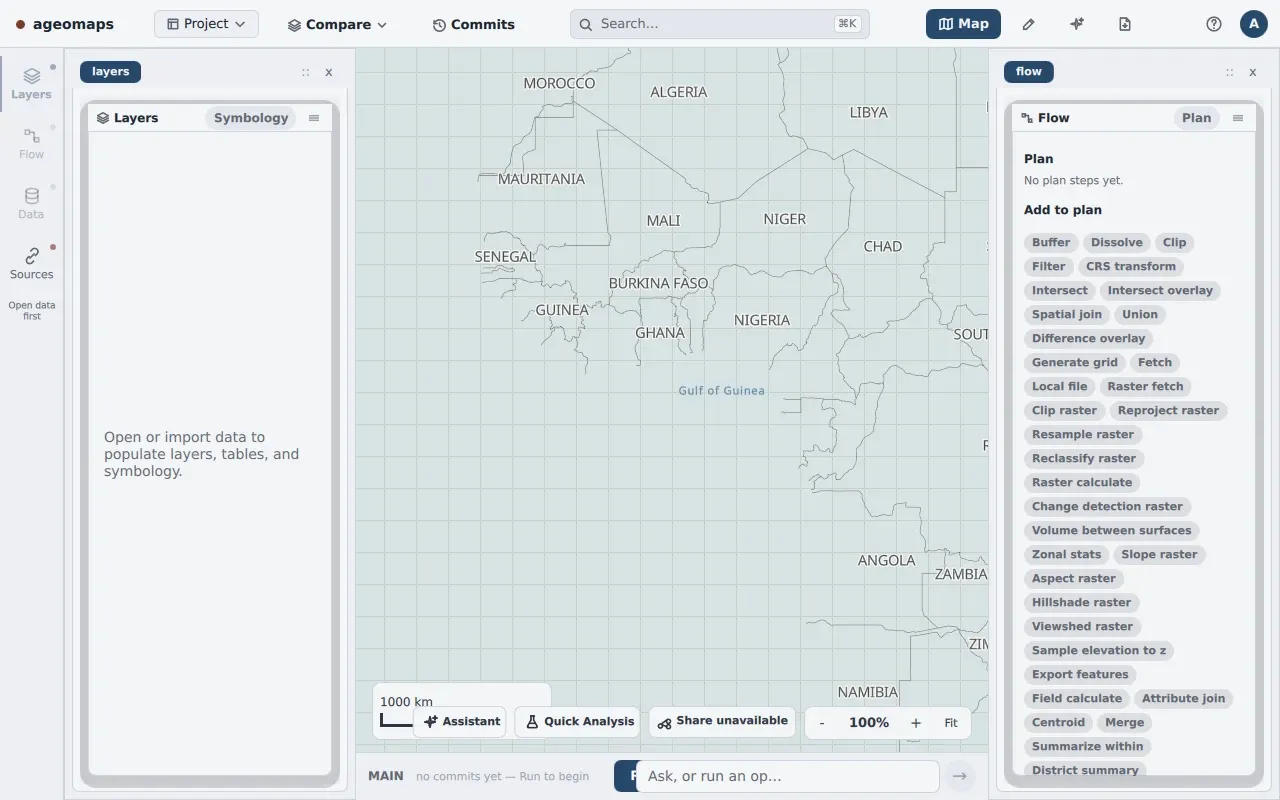The width and height of the screenshot is (1280, 800).
Task: Add Hillshade raster to plan
Action: coord(1082,603)
